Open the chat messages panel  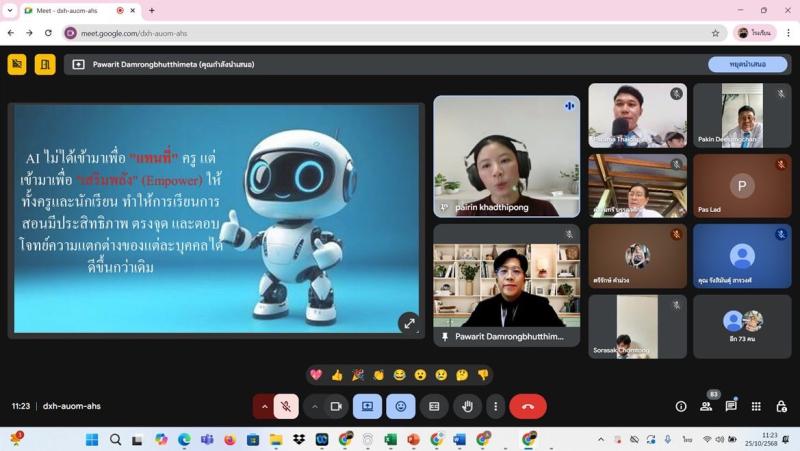pyautogui.click(x=731, y=406)
